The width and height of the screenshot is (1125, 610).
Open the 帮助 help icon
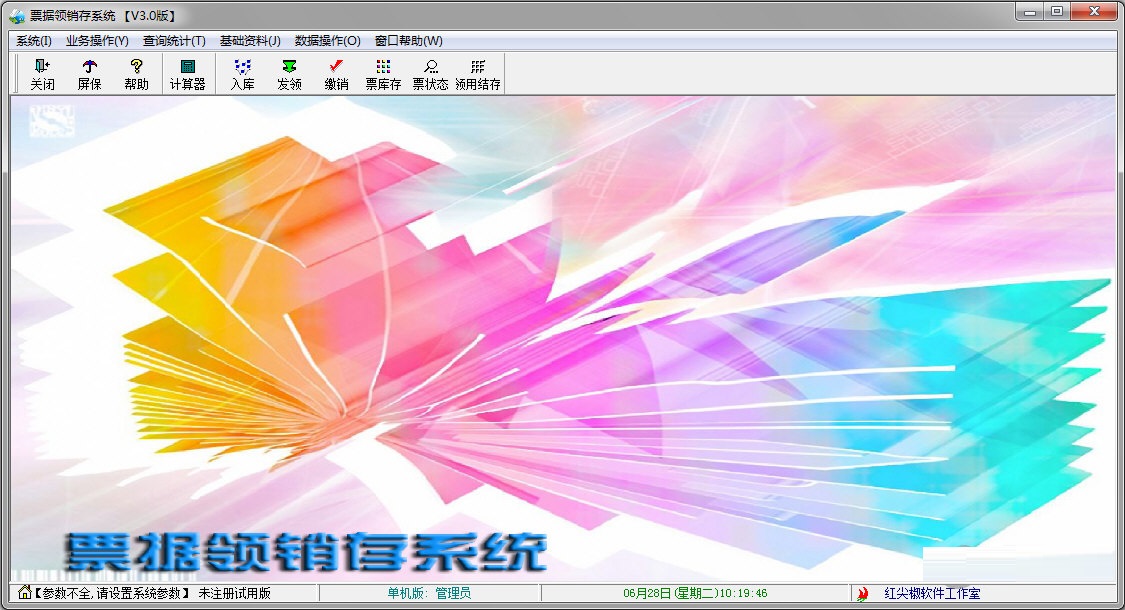tap(136, 72)
